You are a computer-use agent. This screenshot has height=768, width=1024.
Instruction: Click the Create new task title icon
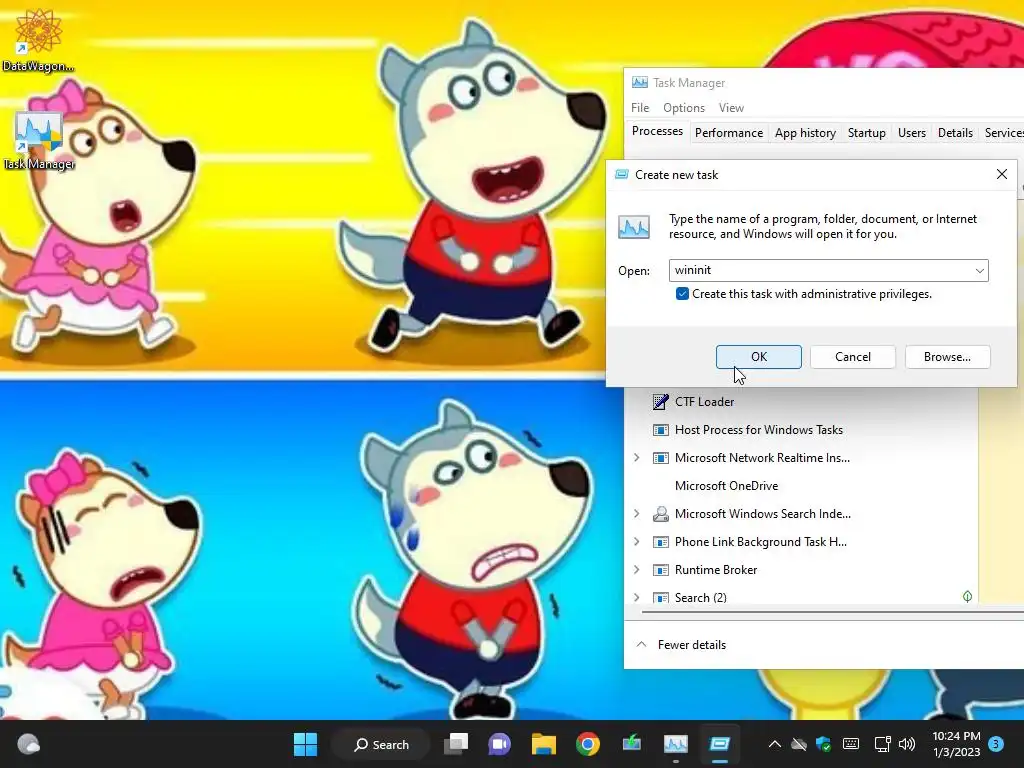click(622, 174)
